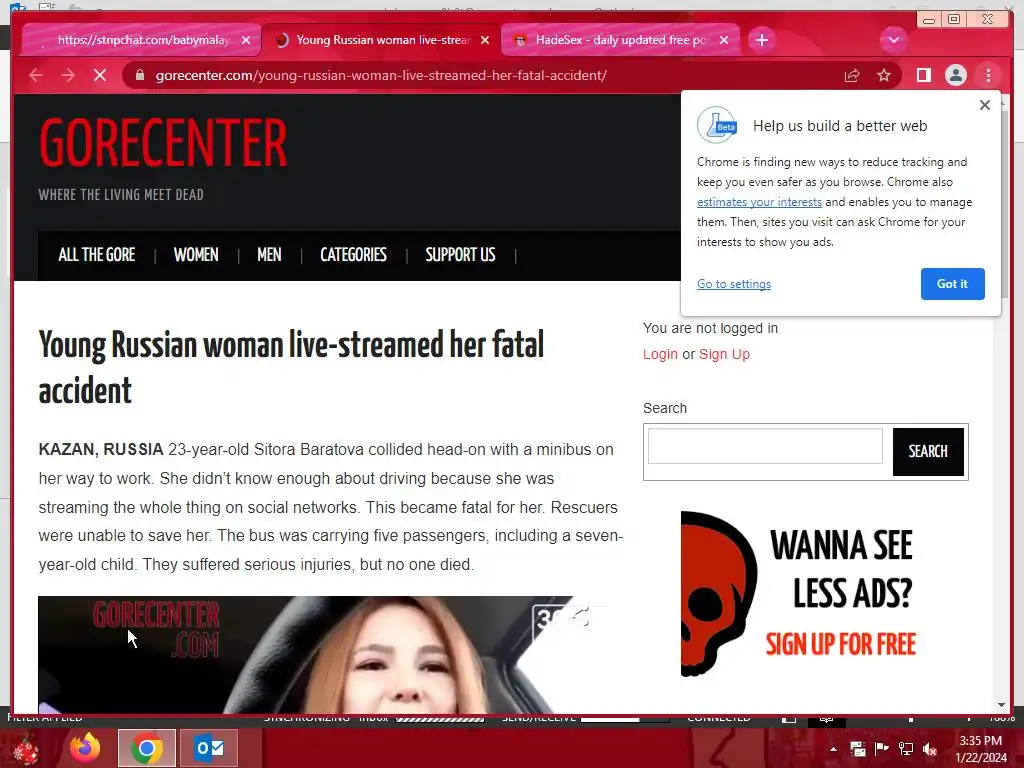
Task: Open the Action Center flag icon
Action: pos(881,749)
